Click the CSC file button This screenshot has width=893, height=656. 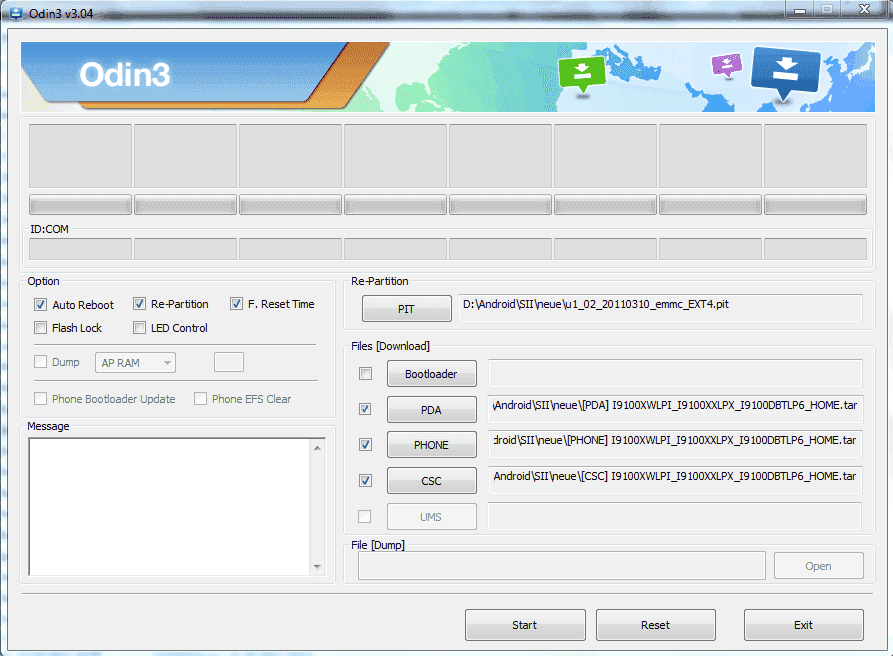tap(432, 481)
